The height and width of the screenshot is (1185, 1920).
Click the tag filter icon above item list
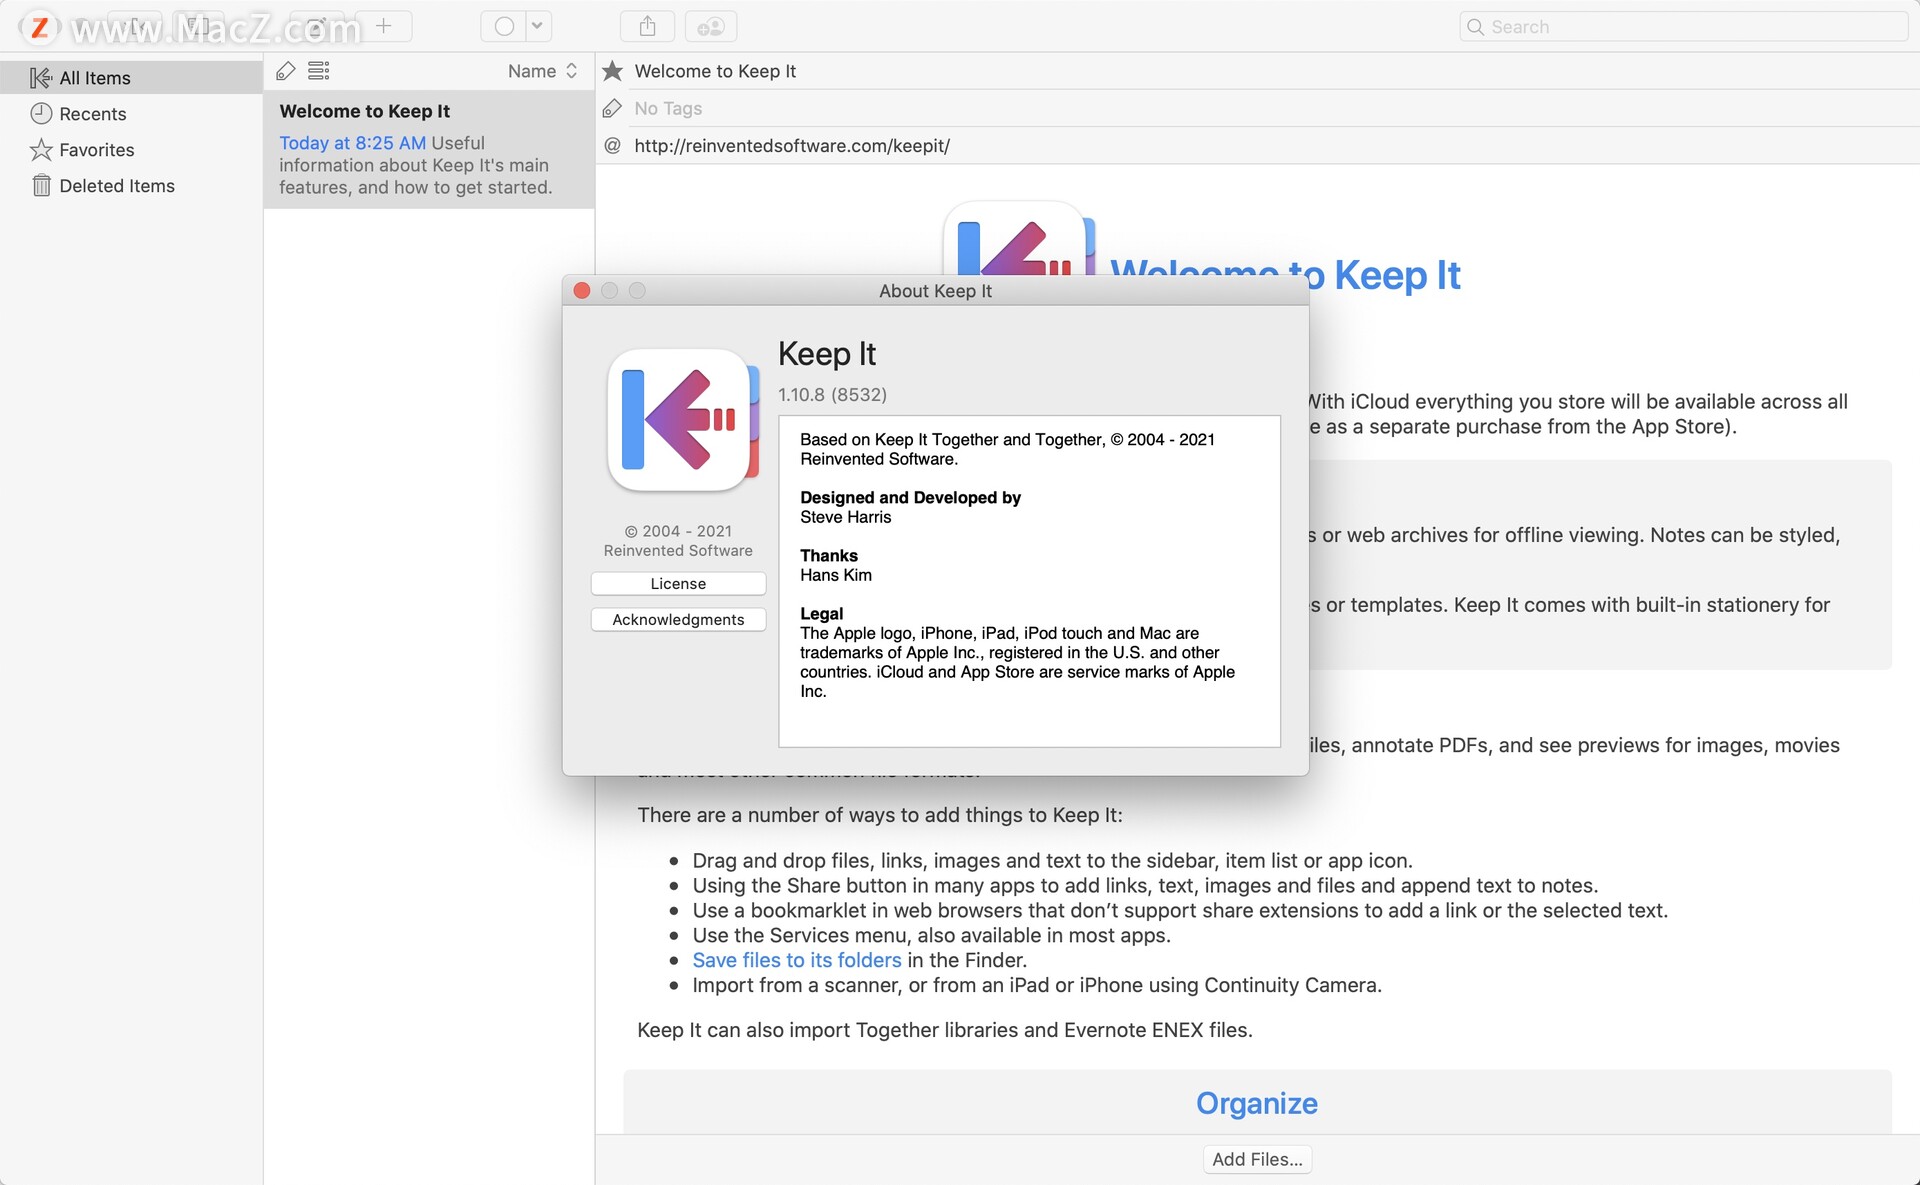(x=286, y=71)
